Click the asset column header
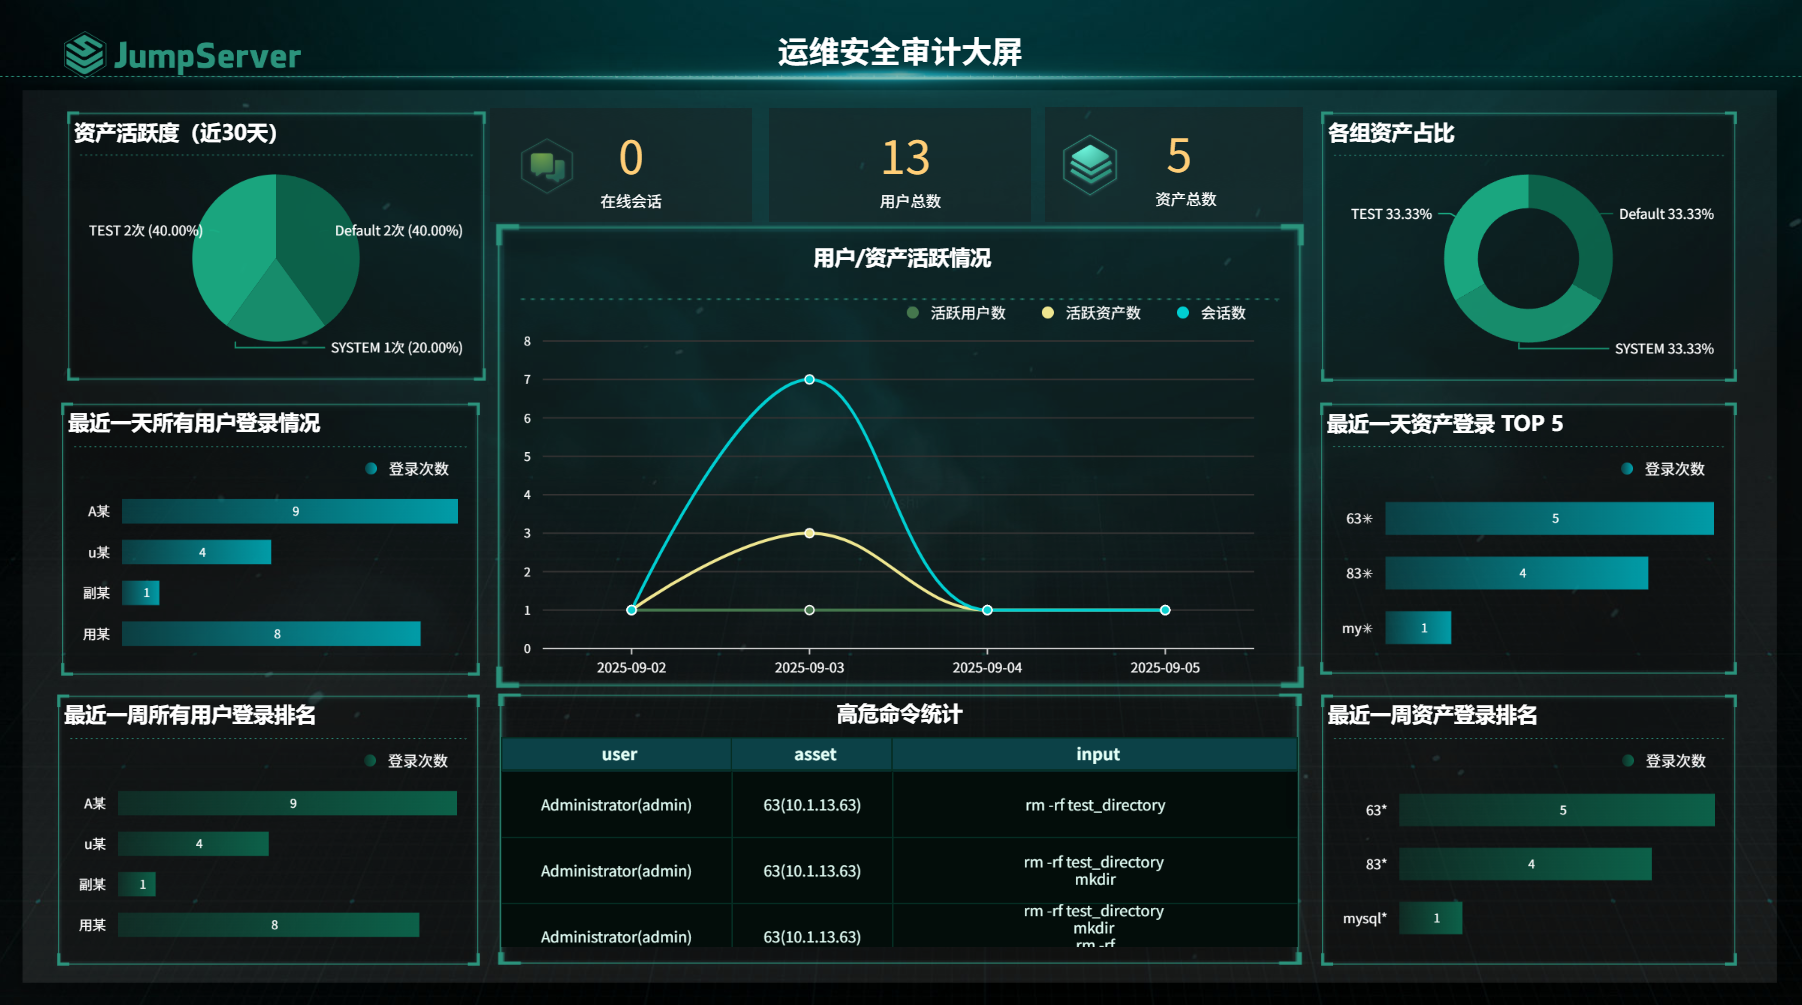 click(814, 755)
